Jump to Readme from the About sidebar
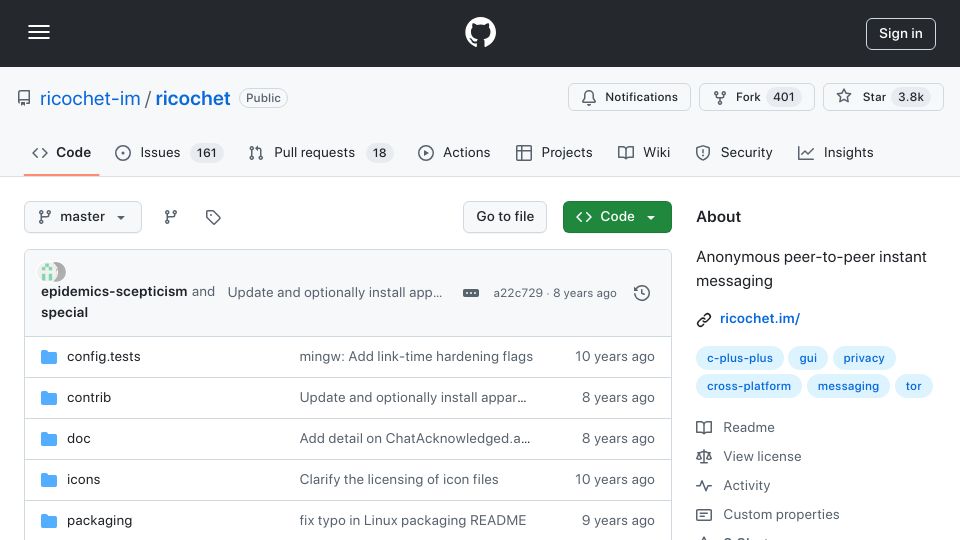The width and height of the screenshot is (960, 540). point(735,427)
